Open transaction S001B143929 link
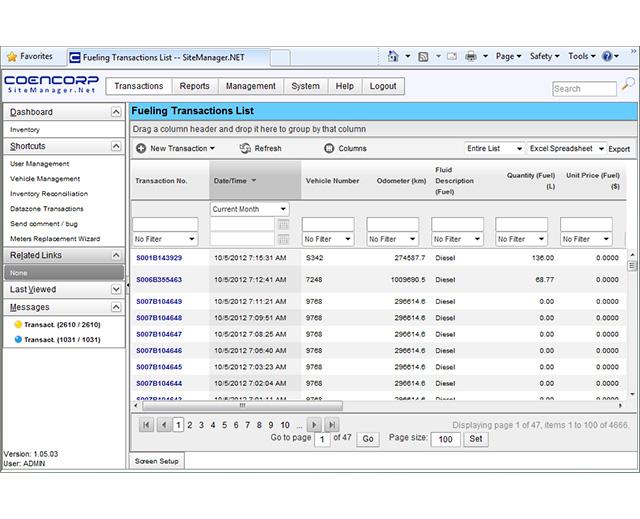Viewport: 640px width, 519px height. [159, 258]
